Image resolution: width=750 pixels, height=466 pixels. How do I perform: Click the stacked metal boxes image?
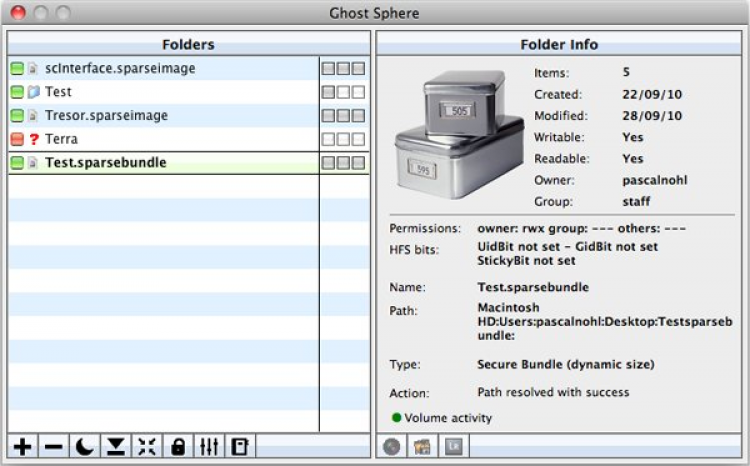[459, 134]
